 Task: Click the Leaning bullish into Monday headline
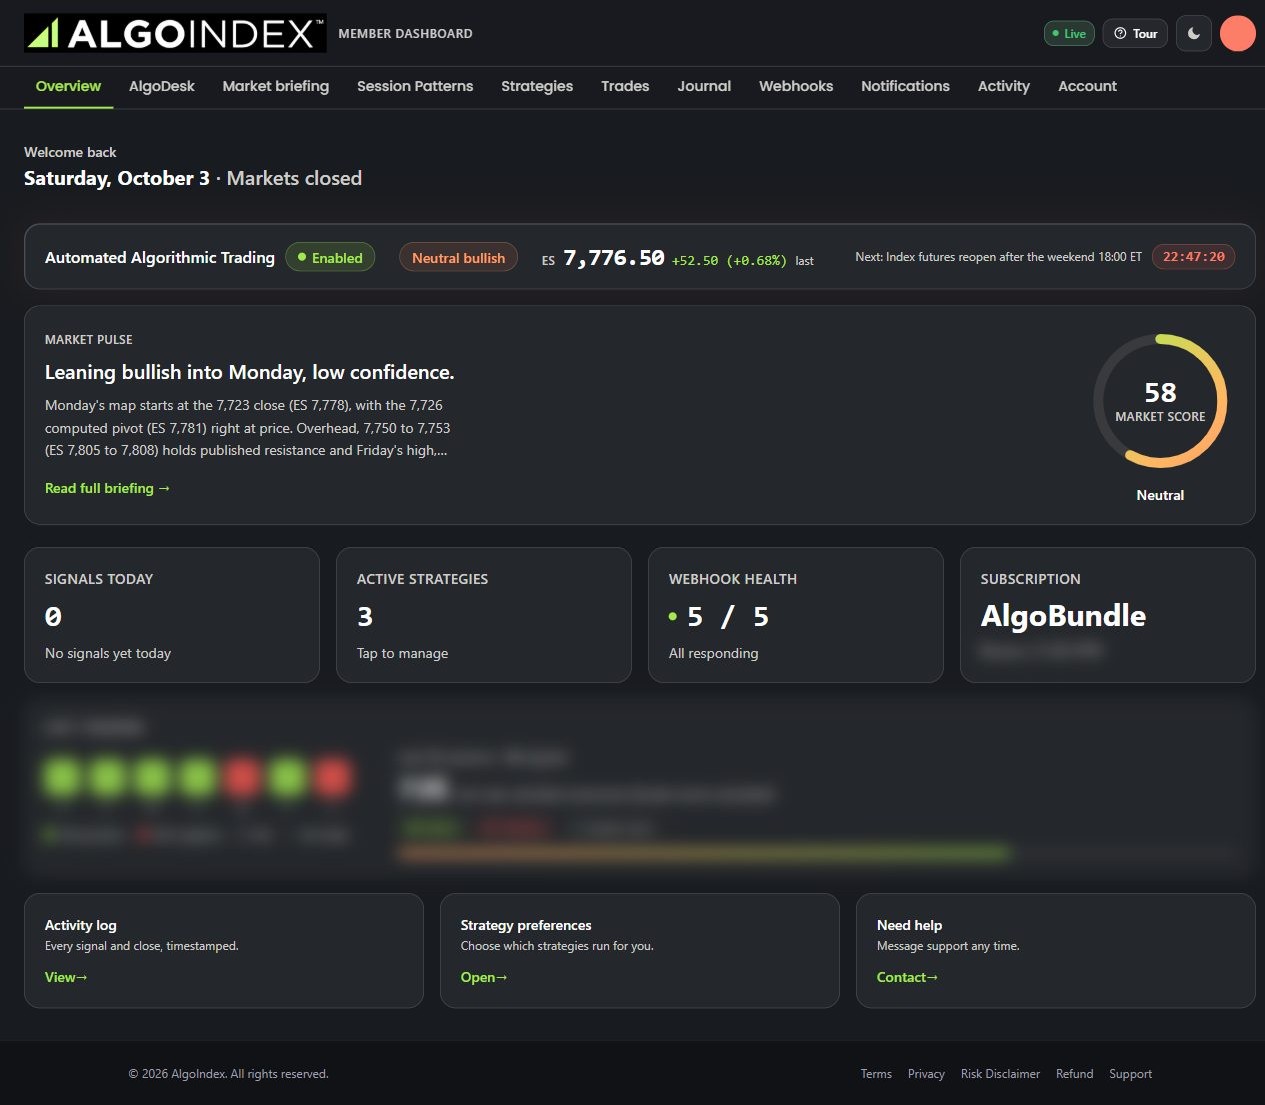[x=250, y=372]
